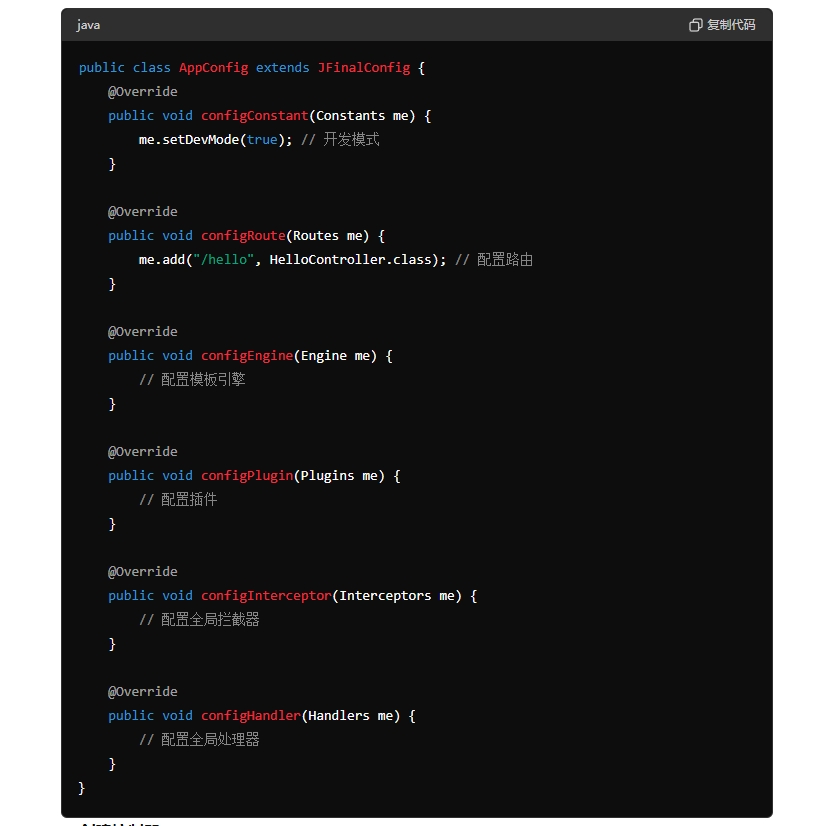Click 'configHandler' method name
The image size is (826, 826).
(x=251, y=716)
